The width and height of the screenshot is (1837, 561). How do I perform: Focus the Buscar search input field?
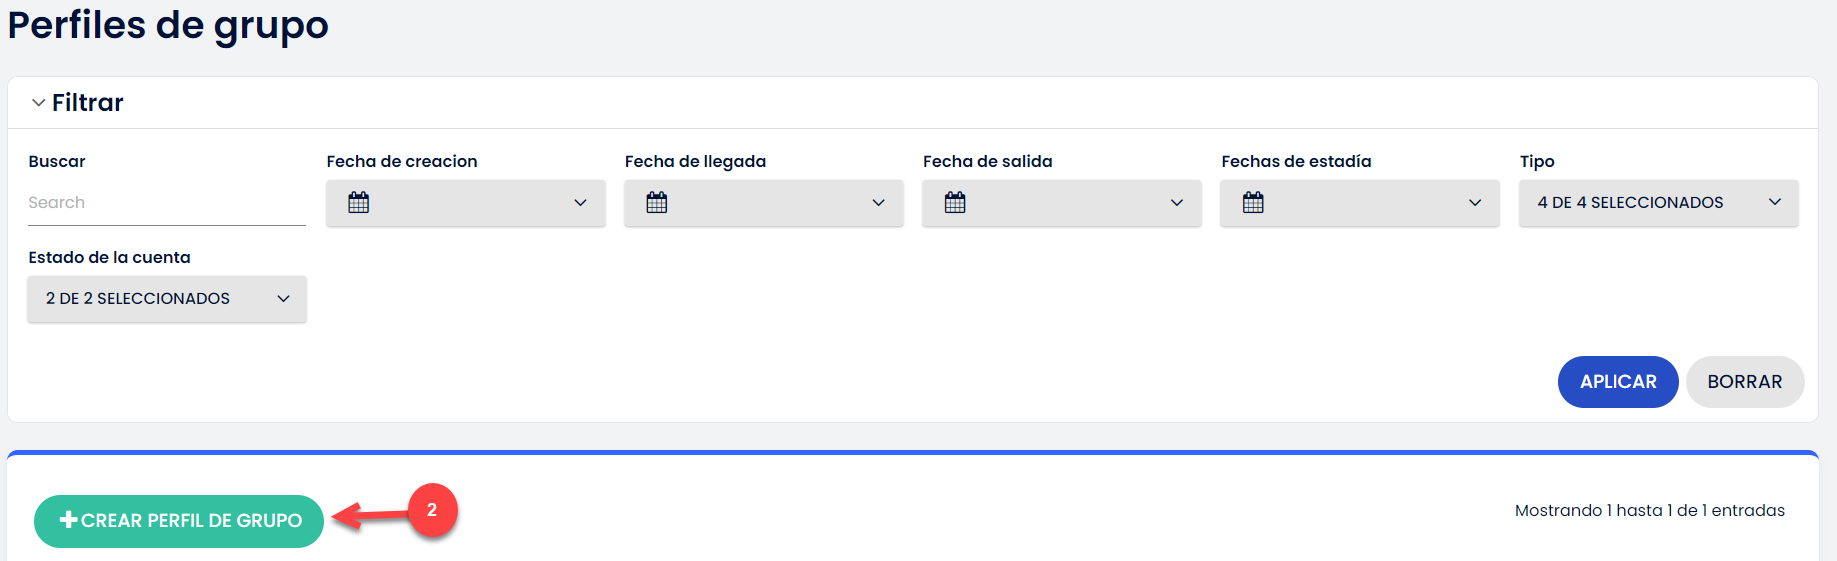[167, 203]
